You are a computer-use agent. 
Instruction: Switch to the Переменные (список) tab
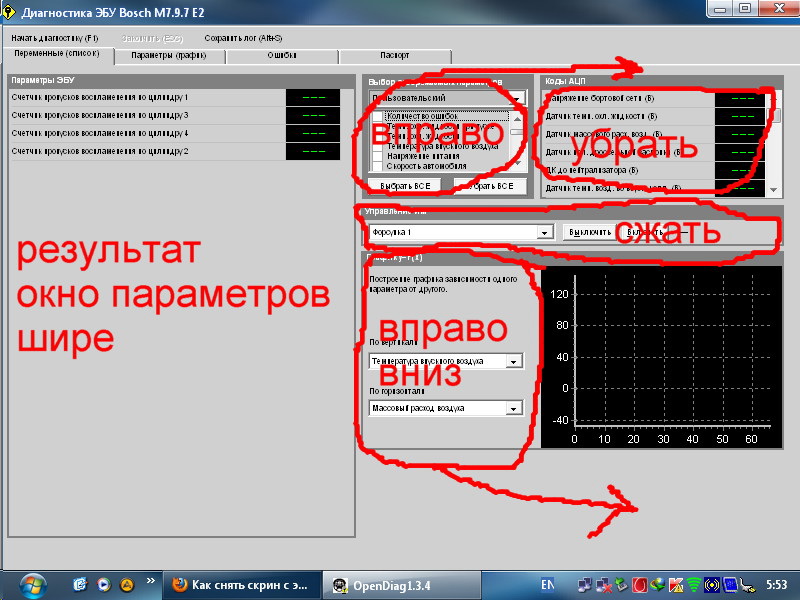tap(57, 54)
